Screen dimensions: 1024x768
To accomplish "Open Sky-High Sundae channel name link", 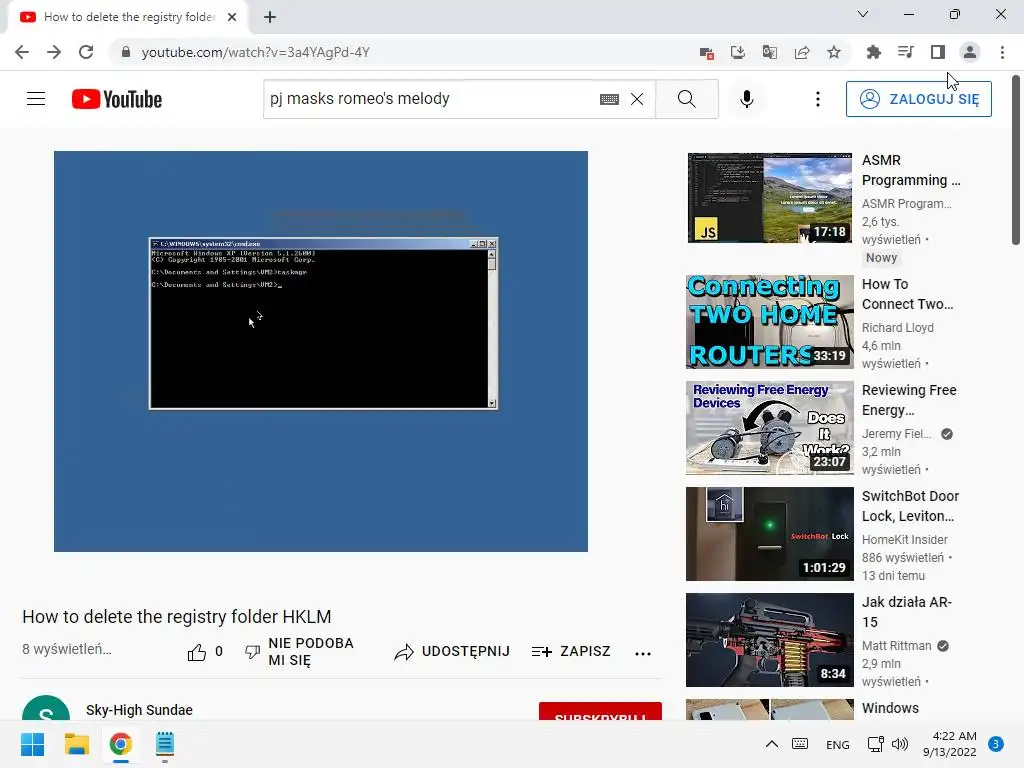I will pyautogui.click(x=139, y=710).
